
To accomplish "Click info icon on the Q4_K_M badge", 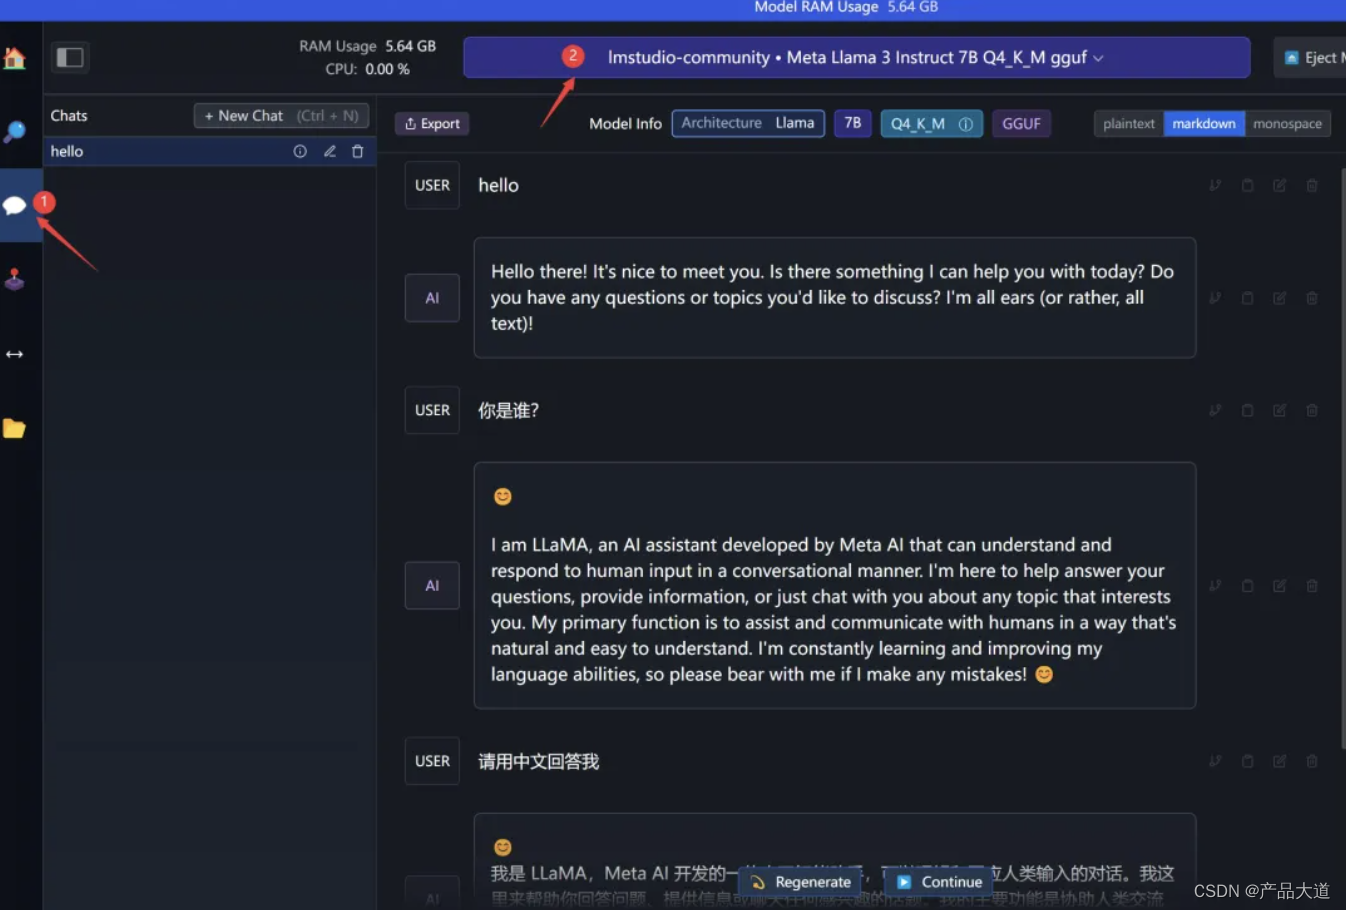I will tap(965, 124).
